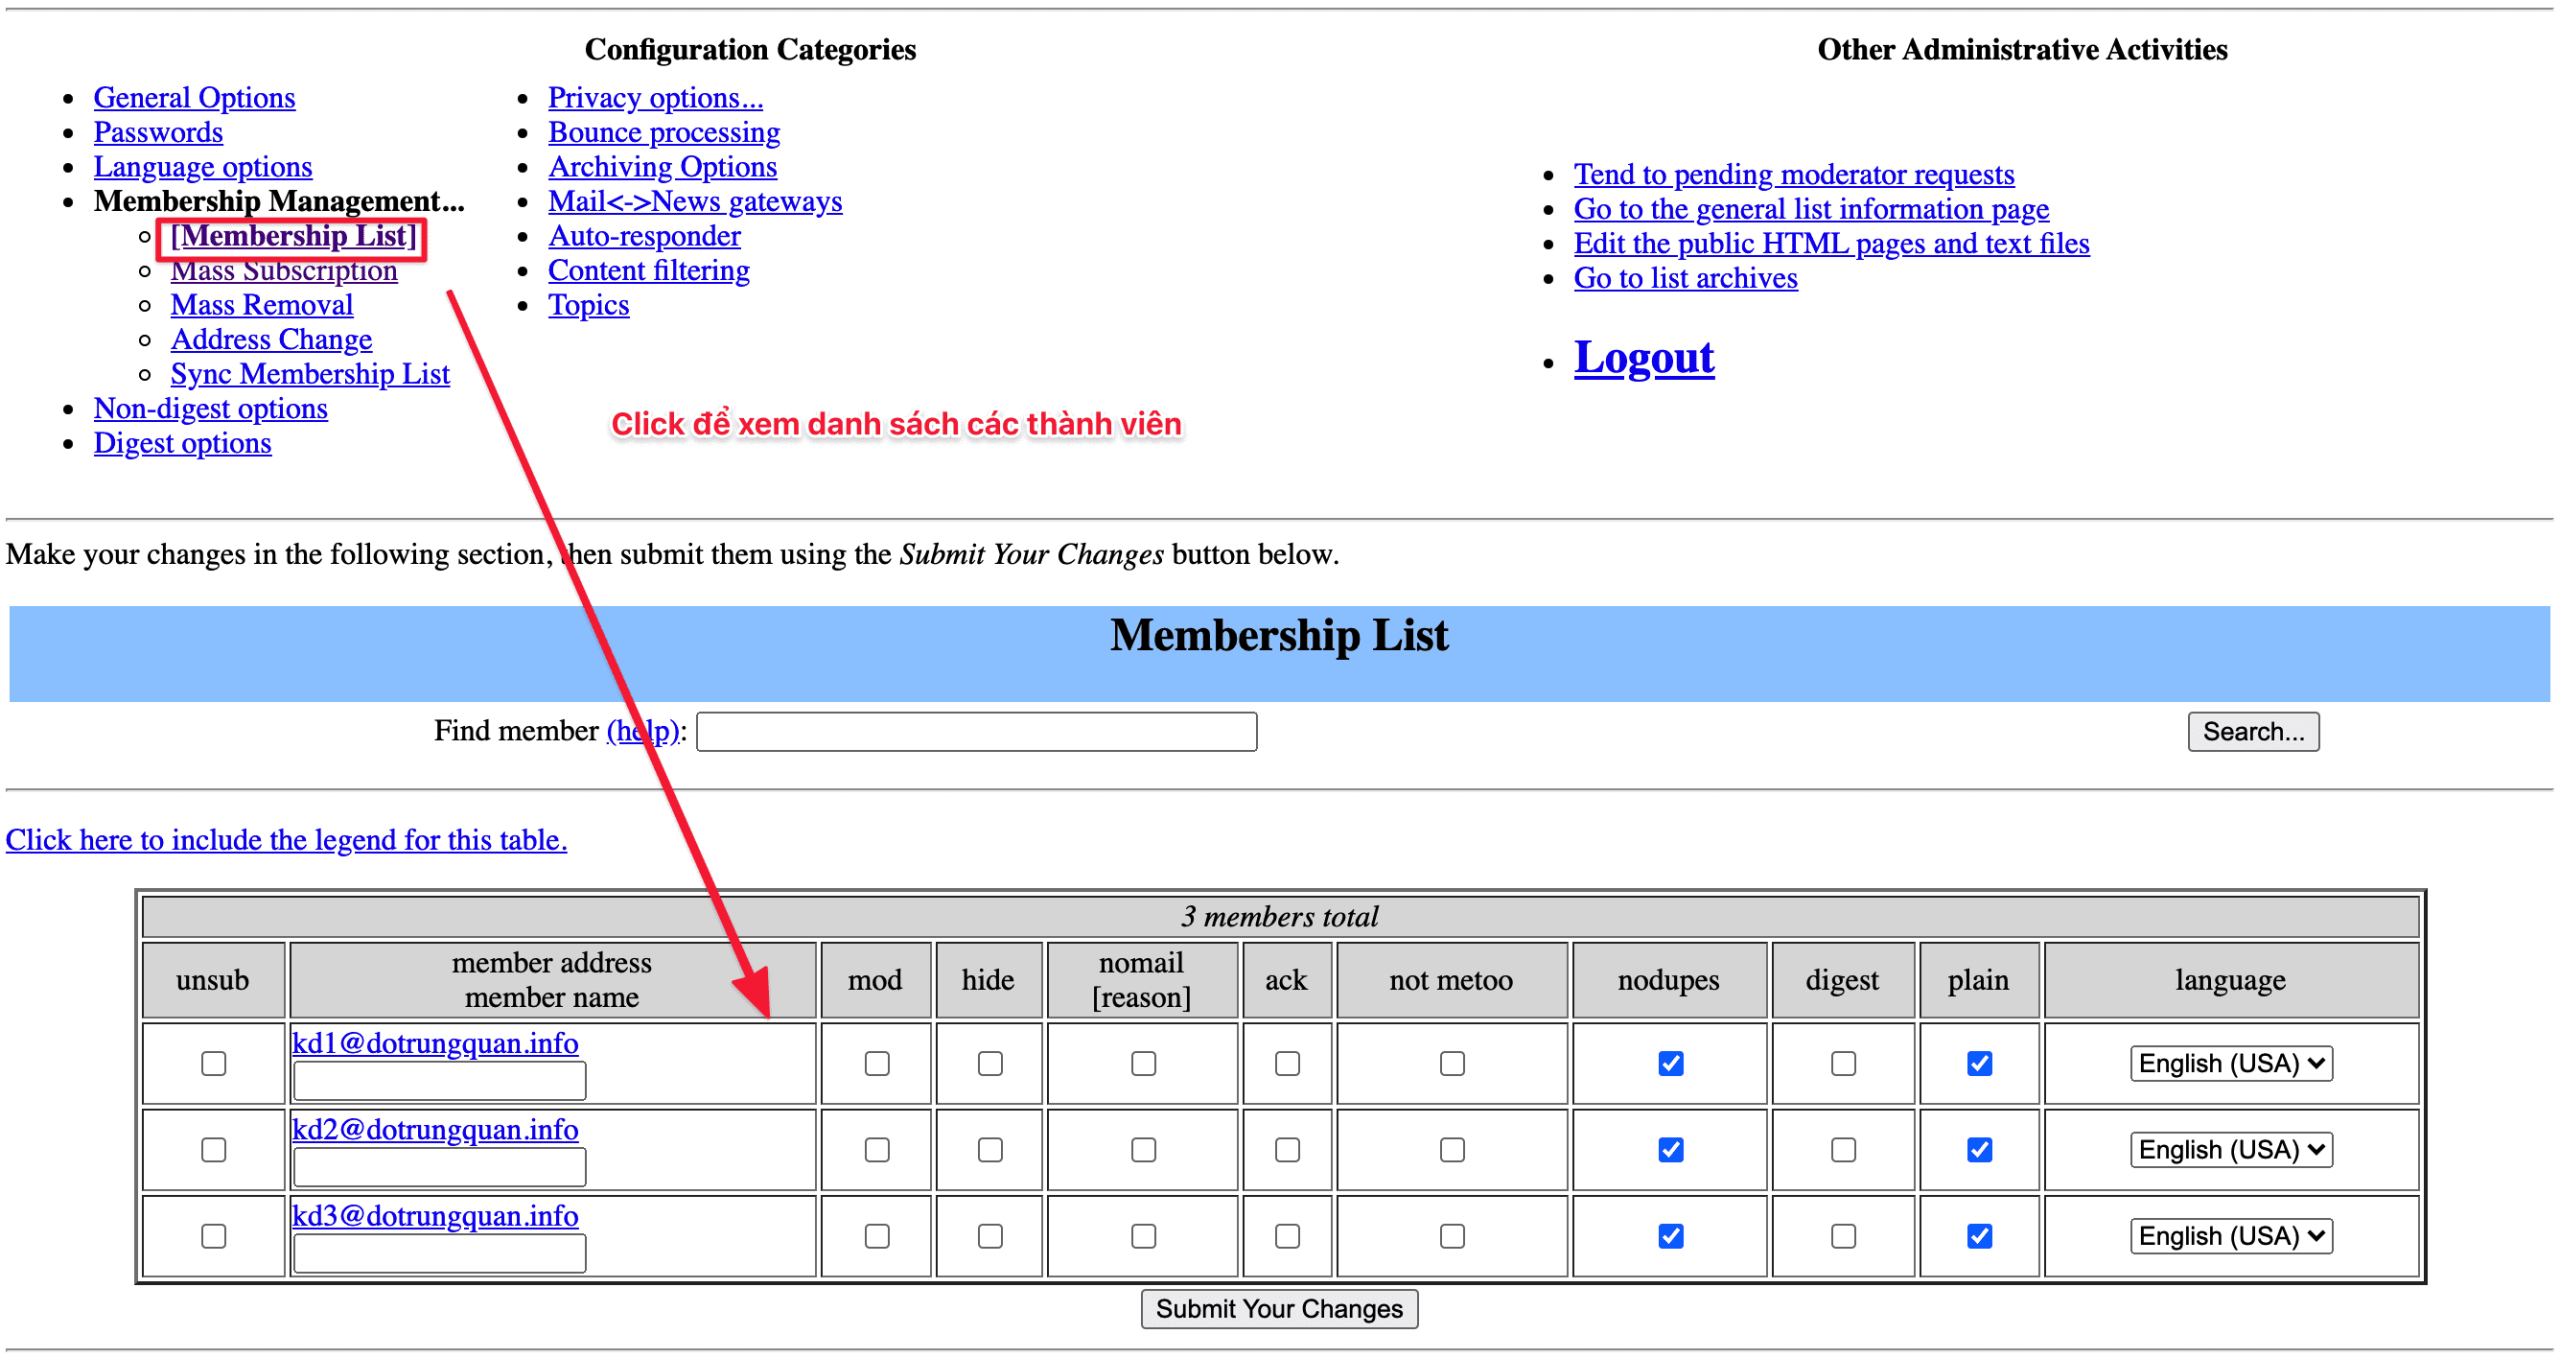Click Submit Your Changes button
Viewport: 2560px width, 1358px height.
pyautogui.click(x=1278, y=1309)
